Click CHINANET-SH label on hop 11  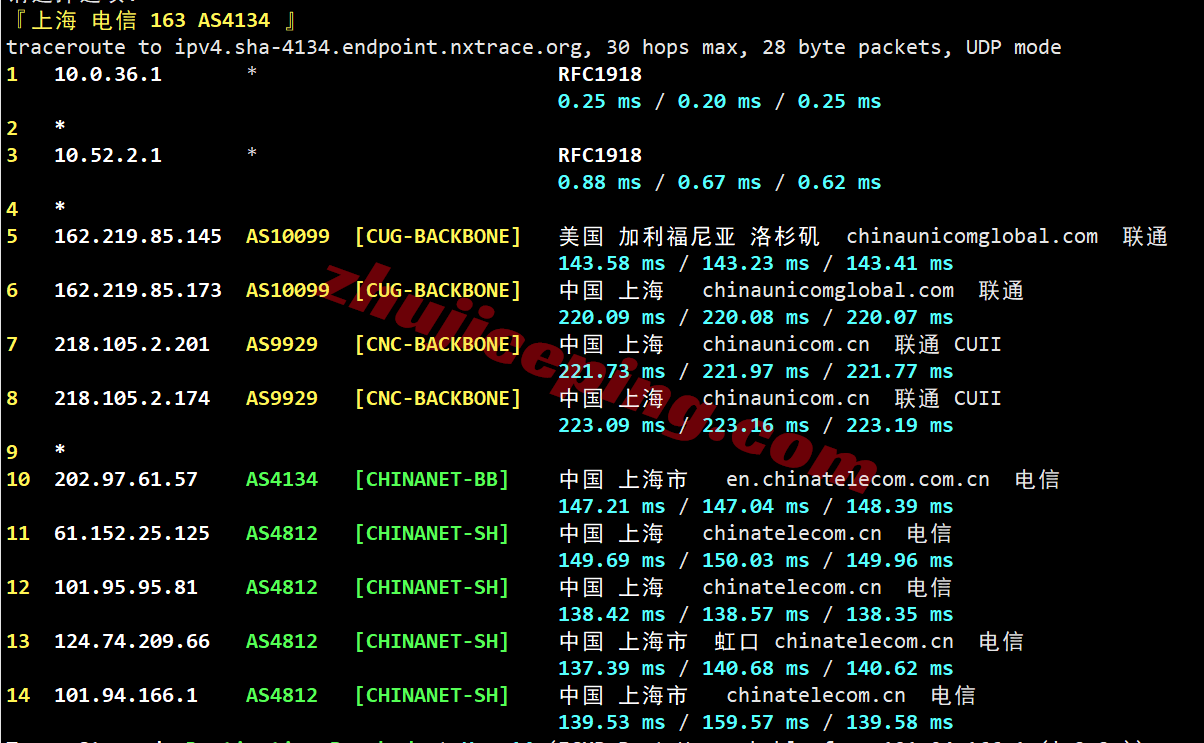[432, 533]
